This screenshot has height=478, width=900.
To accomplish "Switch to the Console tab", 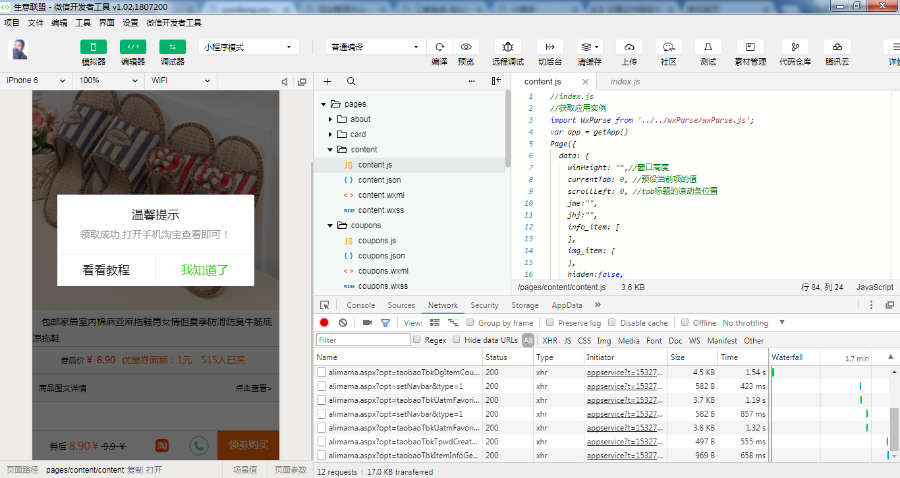I will click(x=360, y=305).
